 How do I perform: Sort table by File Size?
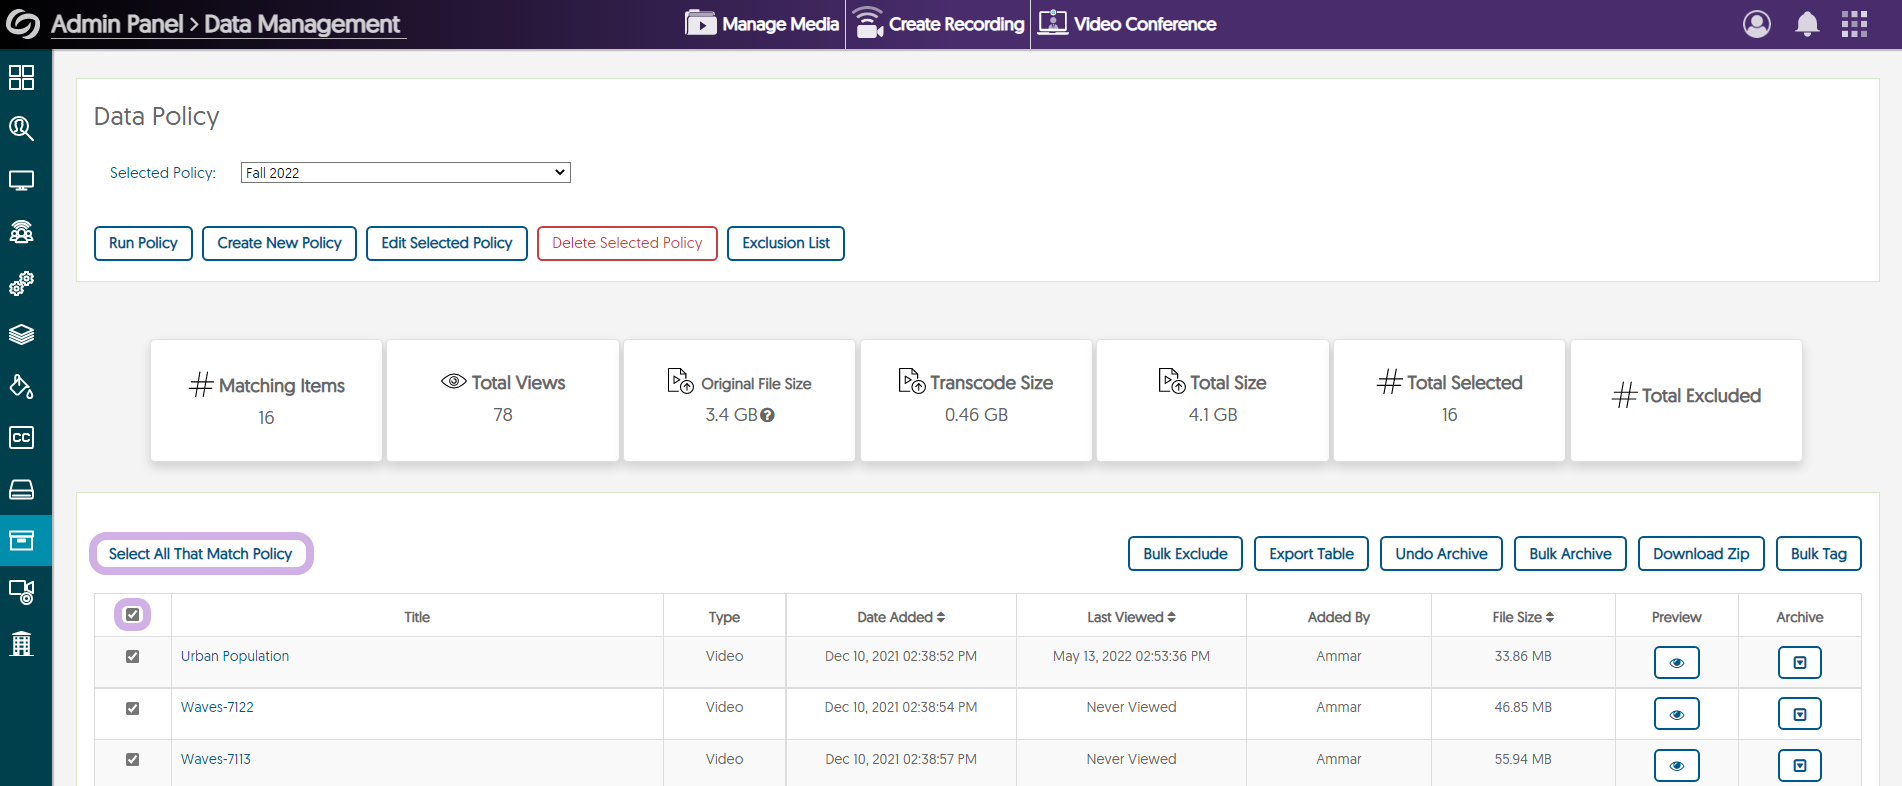click(x=1522, y=617)
